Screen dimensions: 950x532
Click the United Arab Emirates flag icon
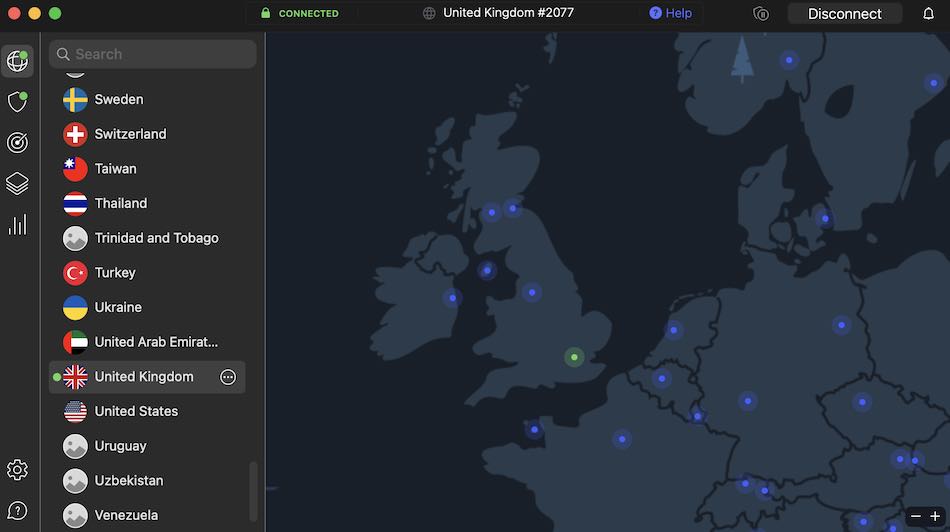click(75, 342)
